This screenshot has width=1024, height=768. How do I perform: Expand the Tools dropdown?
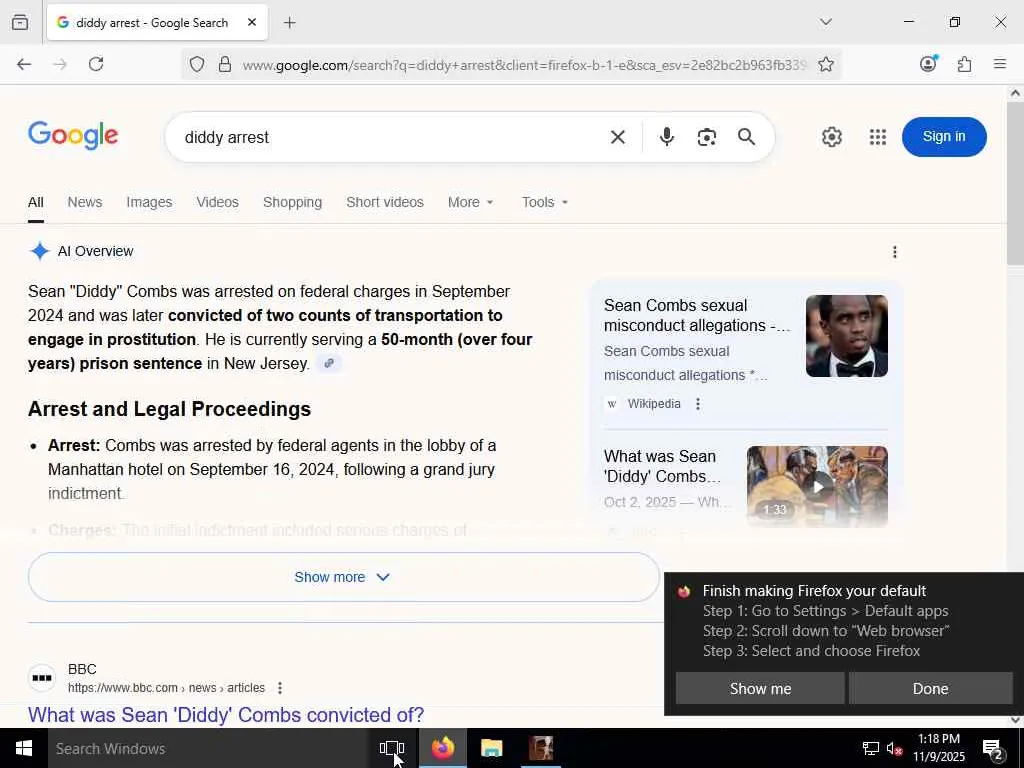[x=545, y=202]
